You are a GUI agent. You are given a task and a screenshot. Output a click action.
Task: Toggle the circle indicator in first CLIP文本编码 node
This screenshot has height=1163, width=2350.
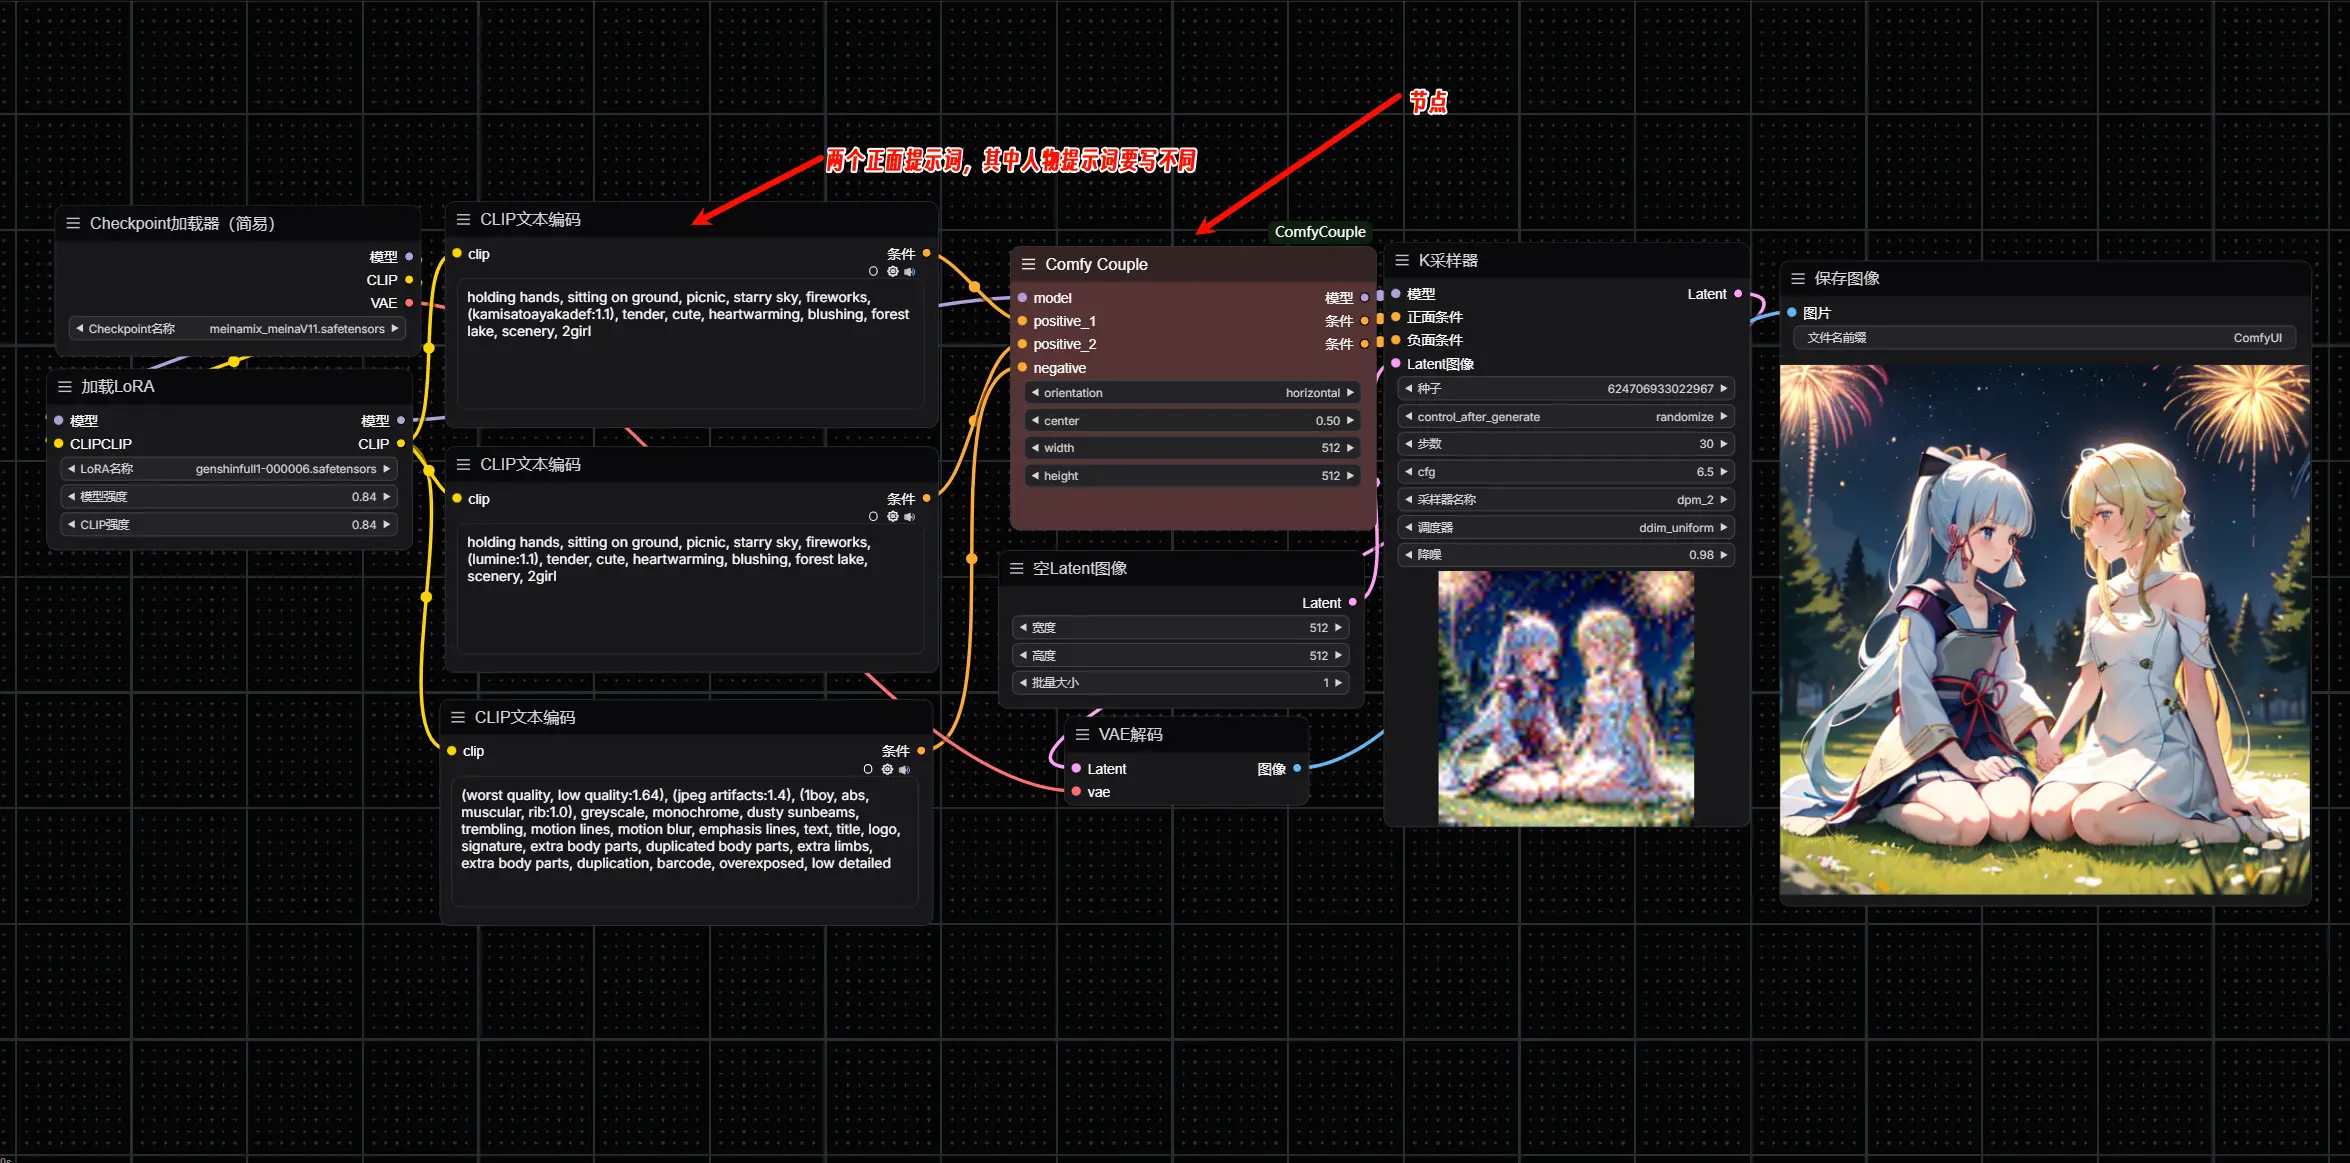(x=873, y=272)
